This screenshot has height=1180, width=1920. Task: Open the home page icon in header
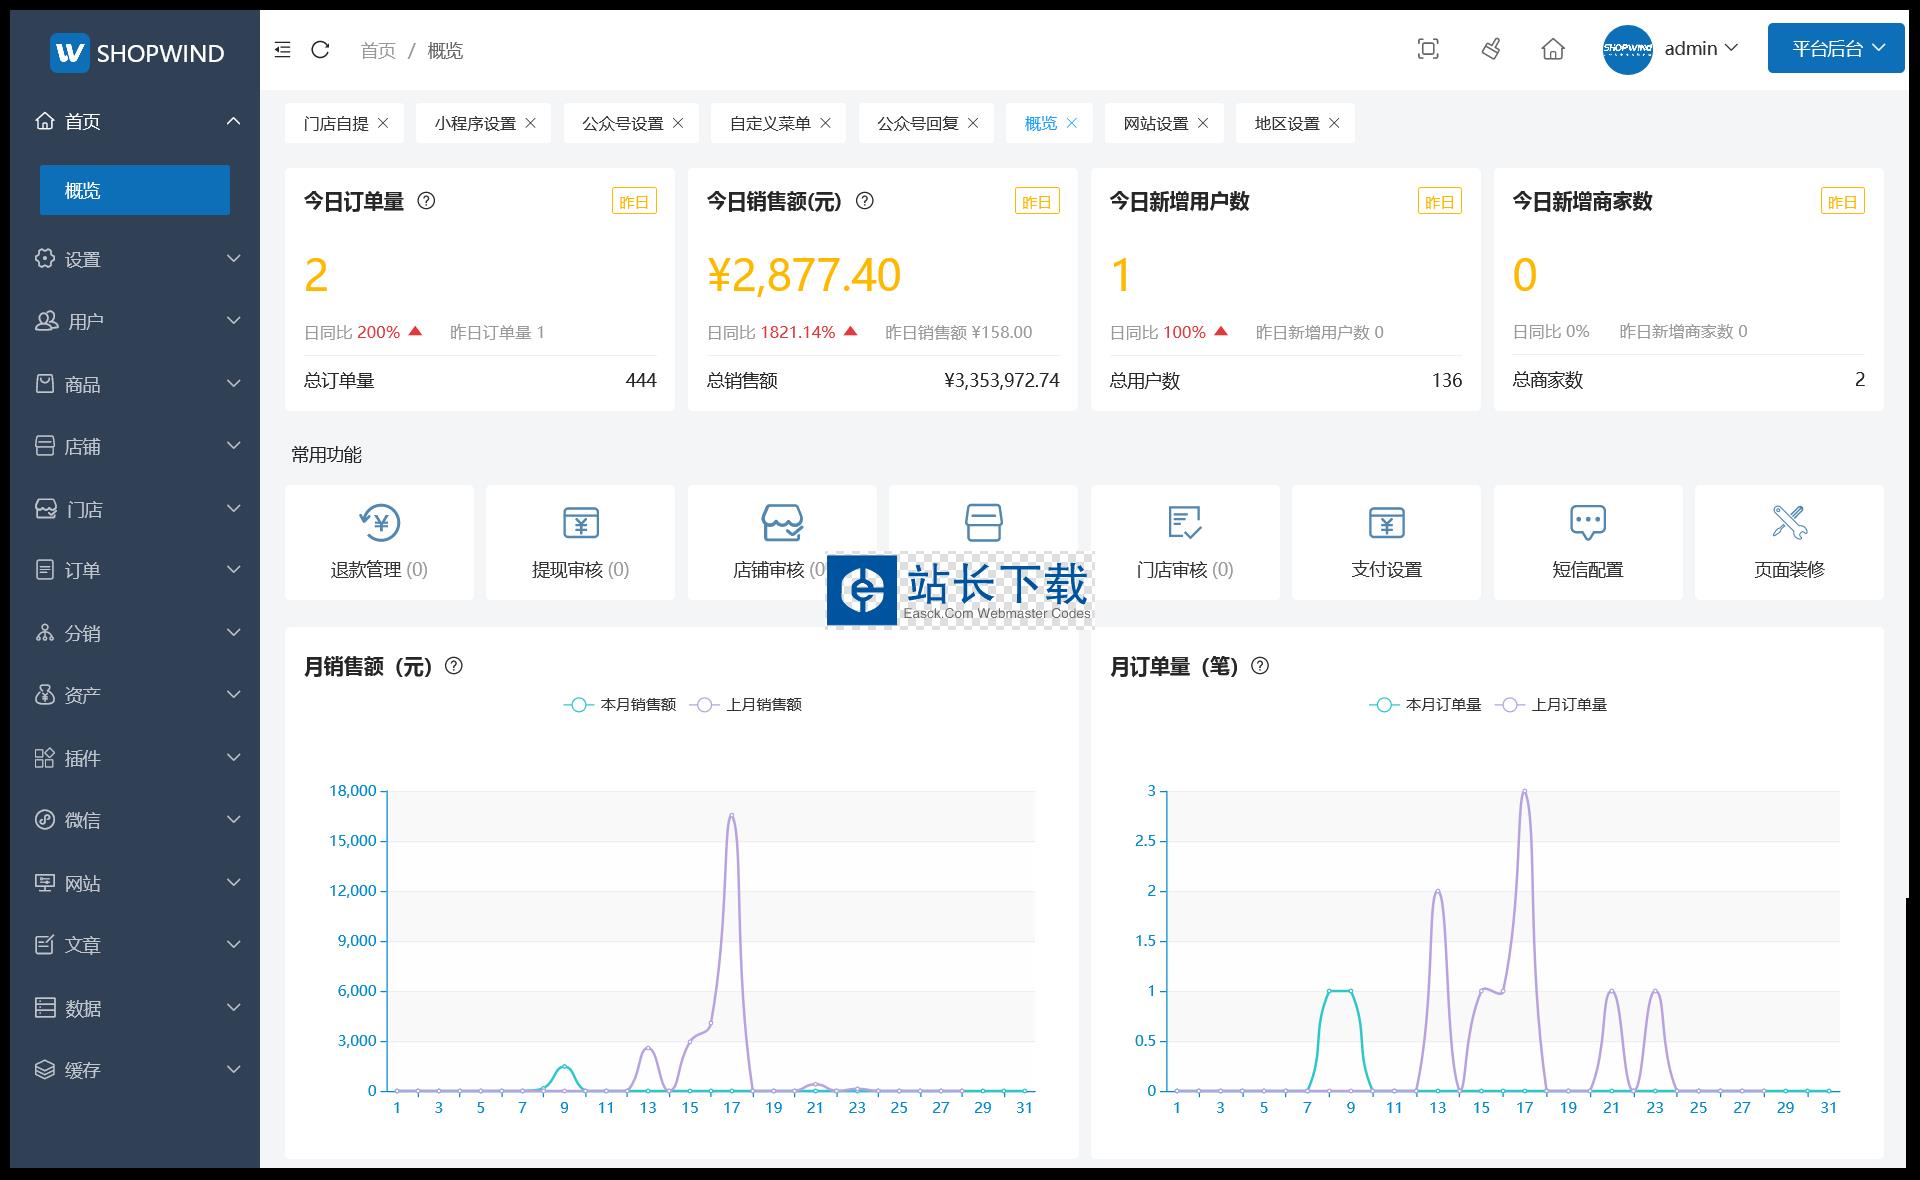point(1553,49)
